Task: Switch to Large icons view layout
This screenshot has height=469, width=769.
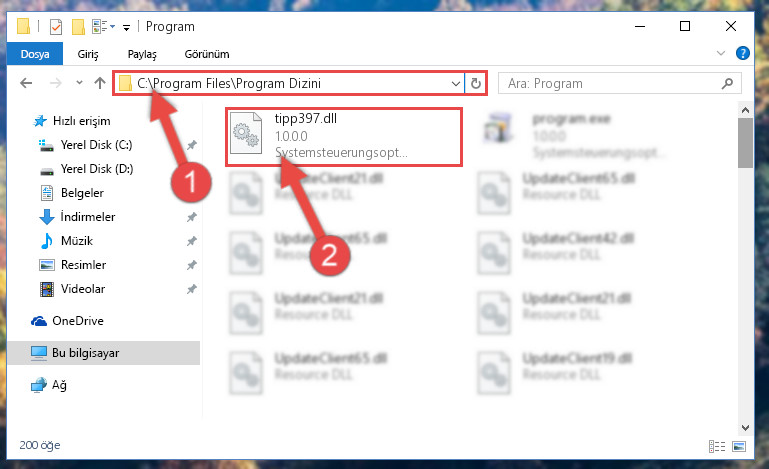Action: coord(739,446)
